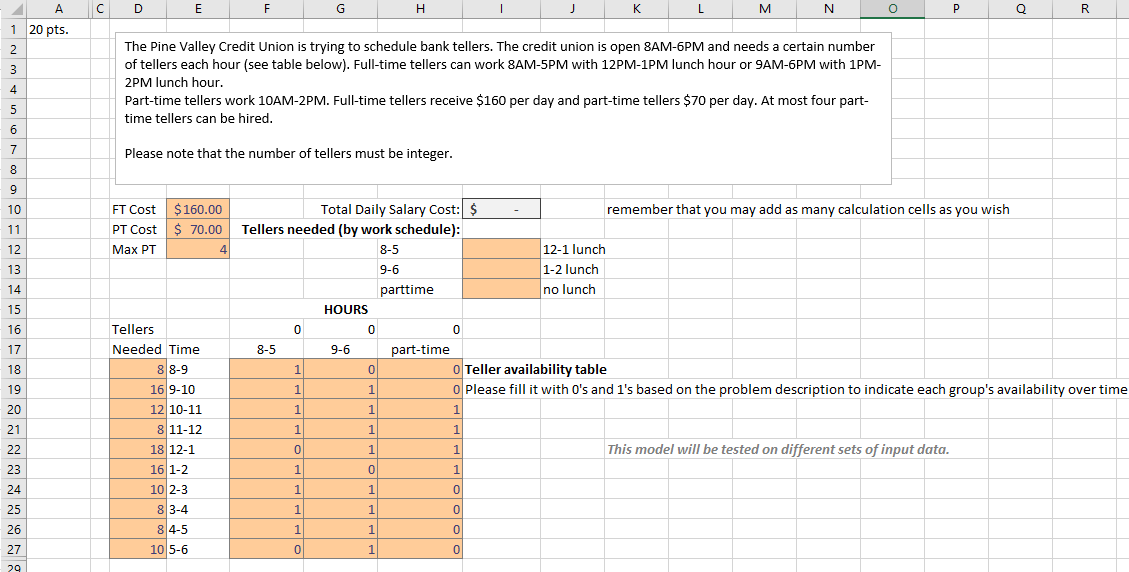Select "This model will be tested" italic note
The height and width of the screenshot is (572, 1129).
(x=778, y=450)
